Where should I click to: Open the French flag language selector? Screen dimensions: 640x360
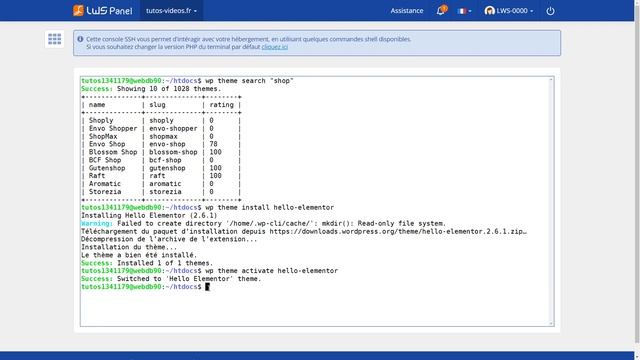tap(464, 11)
